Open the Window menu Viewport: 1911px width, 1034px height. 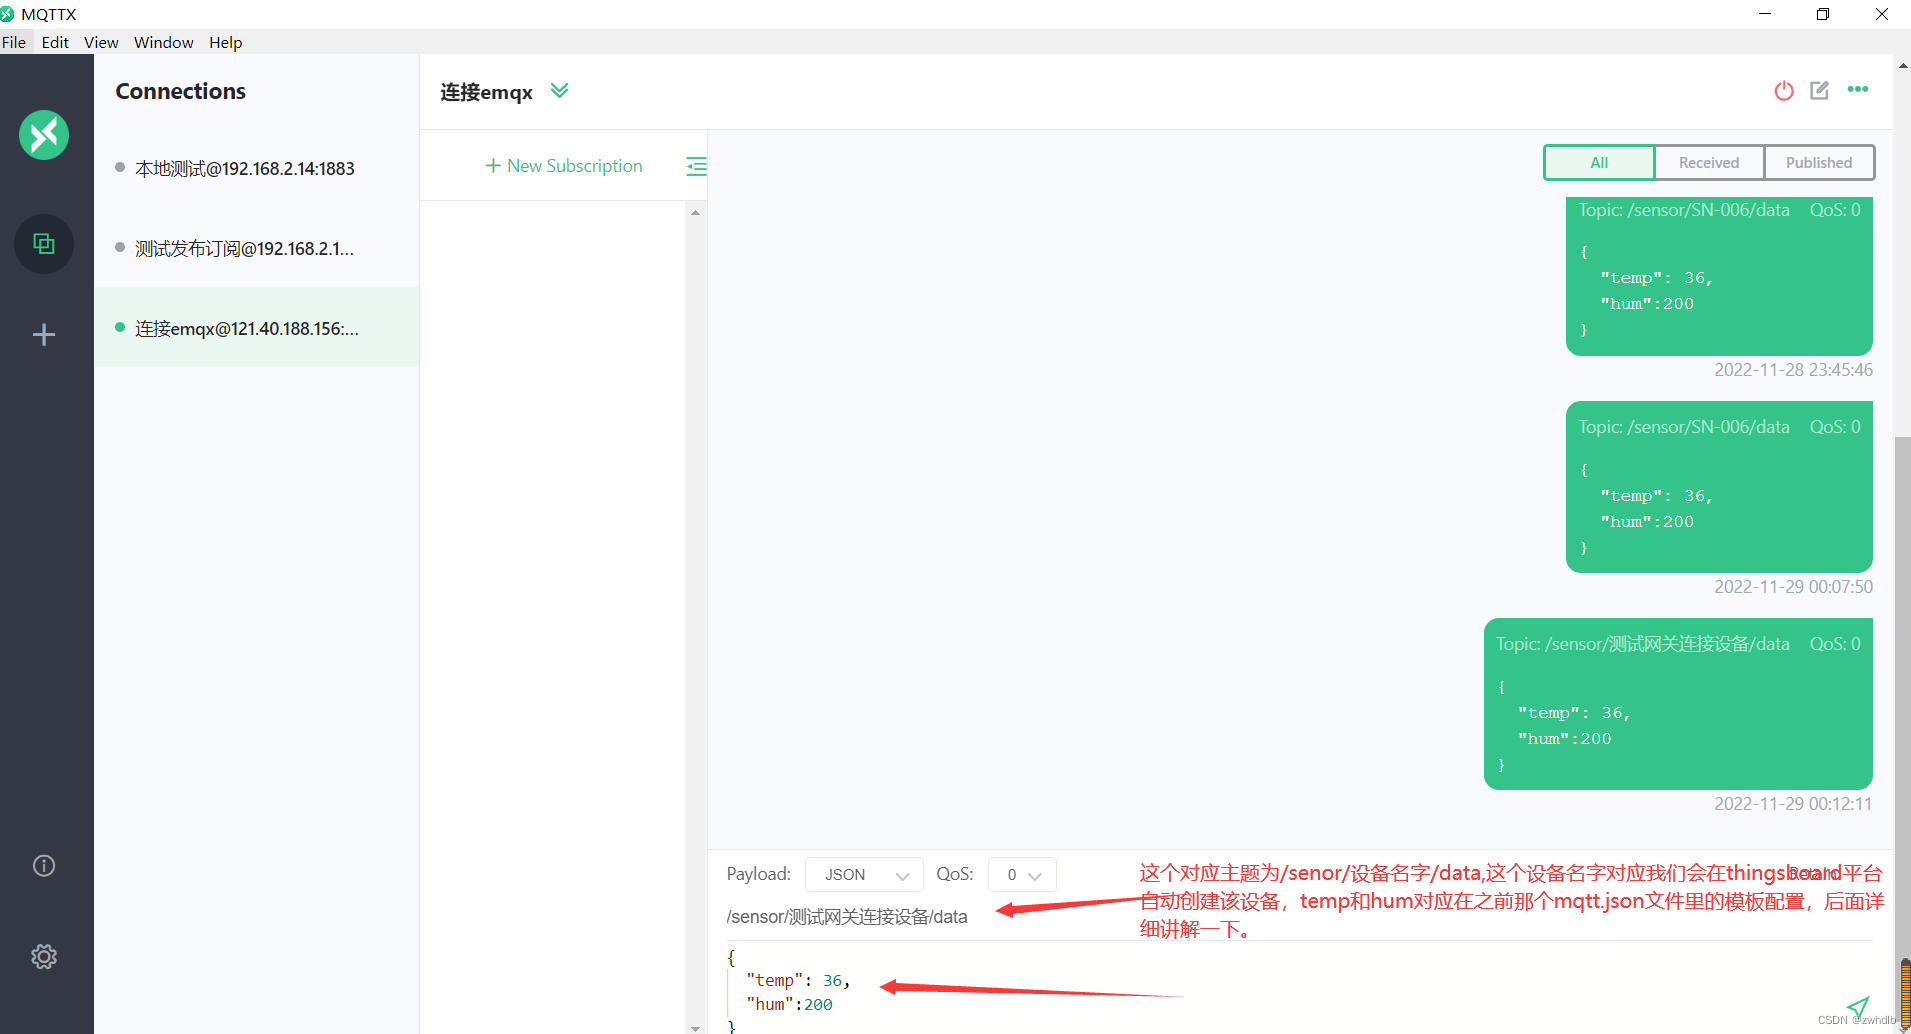point(164,42)
